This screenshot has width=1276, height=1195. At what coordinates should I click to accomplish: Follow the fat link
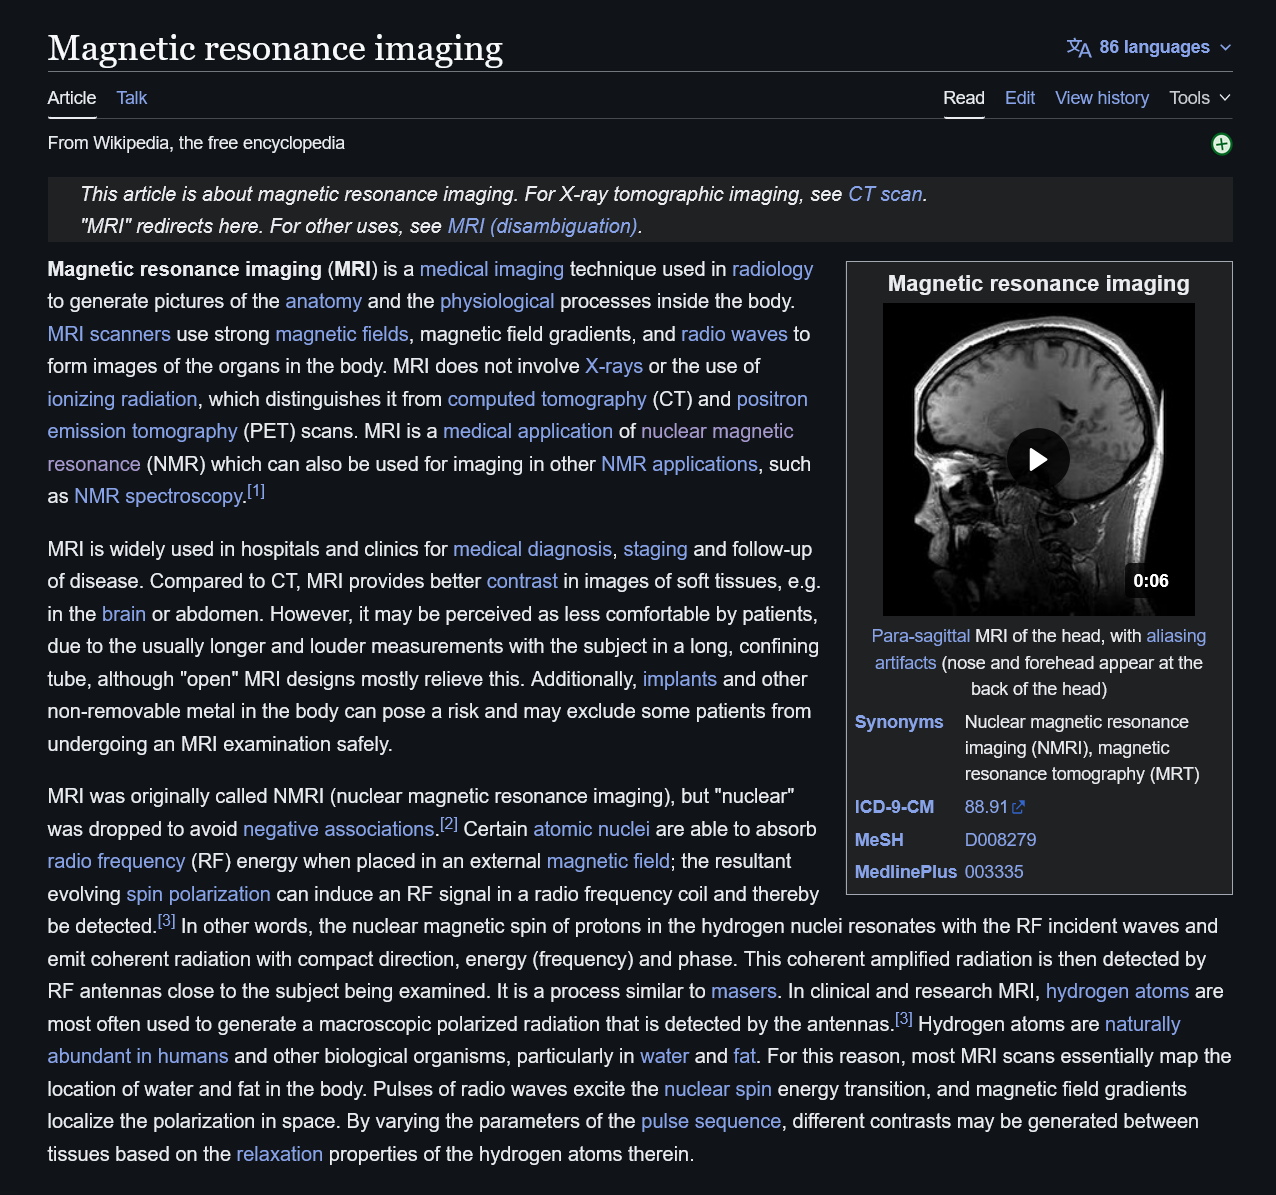(x=745, y=1056)
